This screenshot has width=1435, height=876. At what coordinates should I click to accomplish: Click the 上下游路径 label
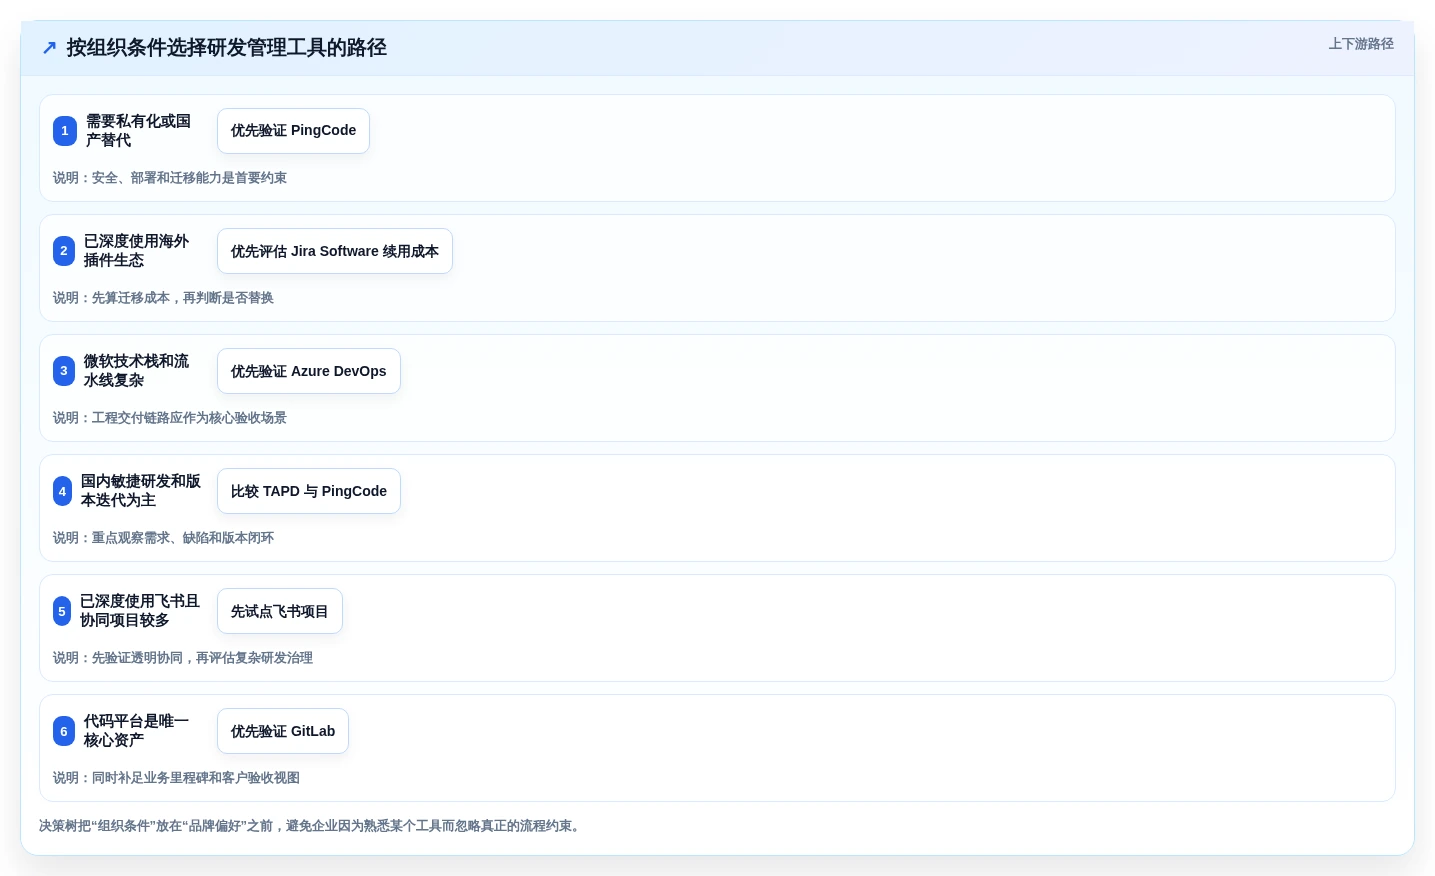1361,44
